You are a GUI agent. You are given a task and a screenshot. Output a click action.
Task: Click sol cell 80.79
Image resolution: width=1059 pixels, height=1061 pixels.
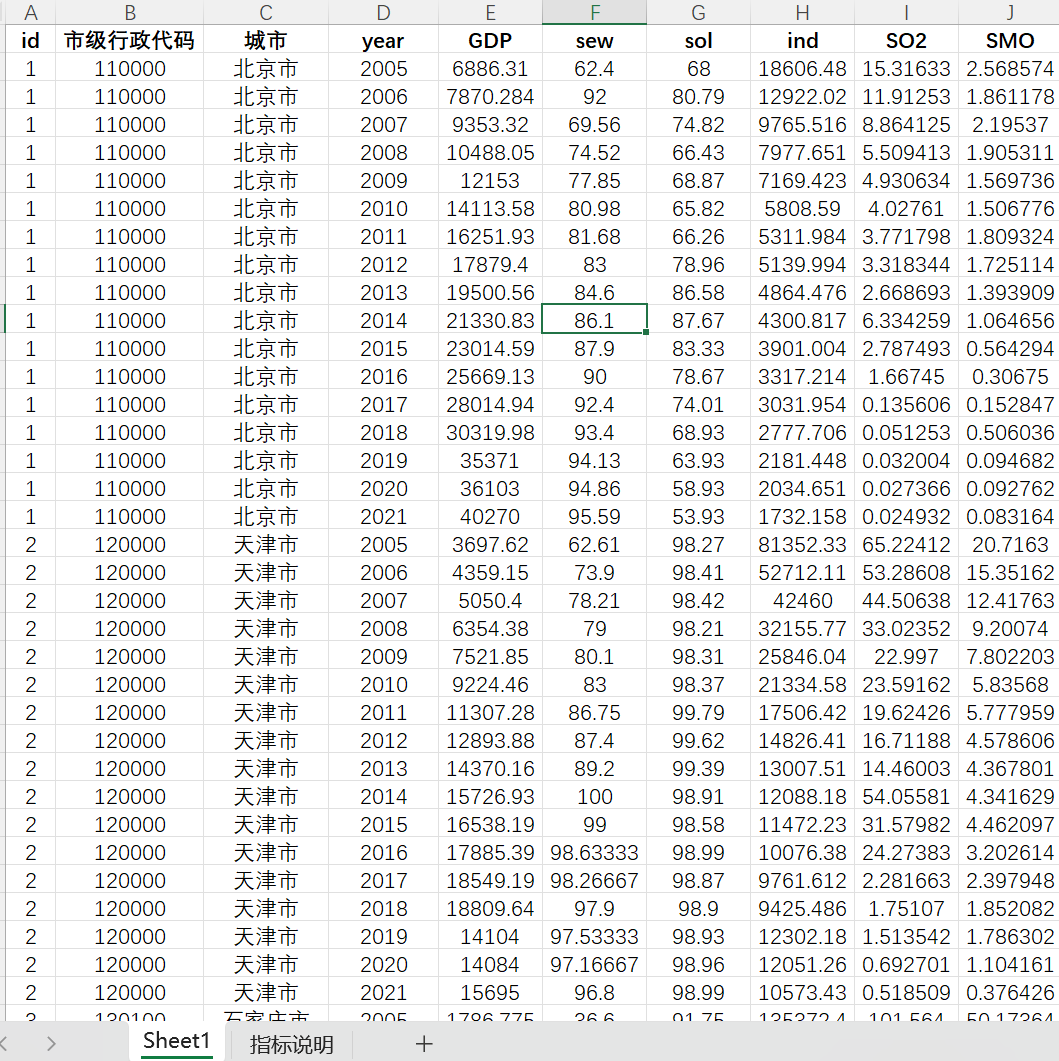pos(698,96)
